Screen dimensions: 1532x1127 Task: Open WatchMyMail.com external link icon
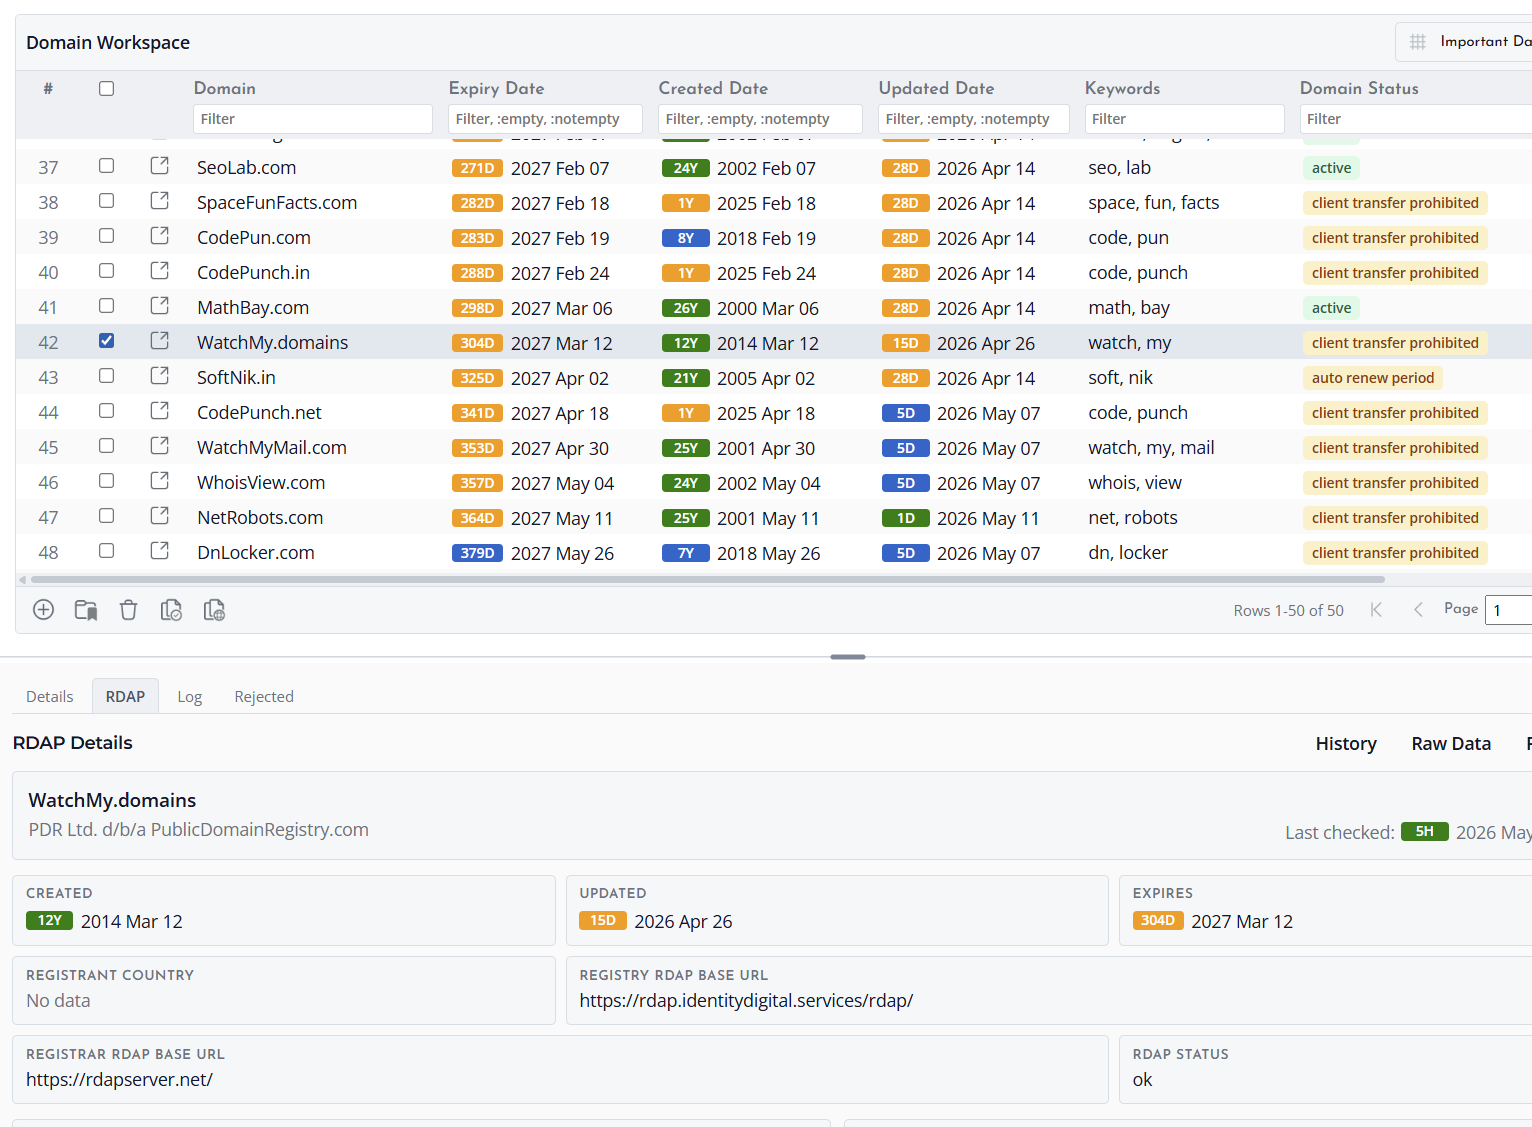click(159, 446)
